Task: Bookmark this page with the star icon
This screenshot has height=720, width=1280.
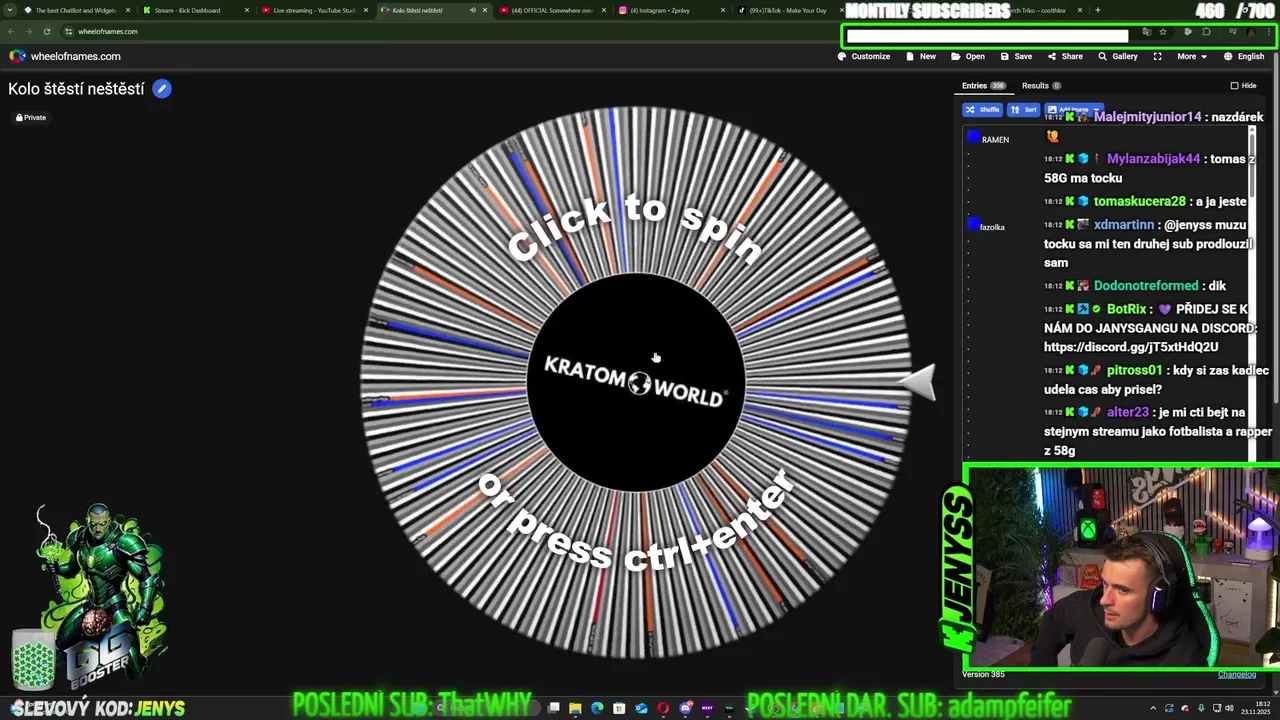Action: pos(1162,32)
